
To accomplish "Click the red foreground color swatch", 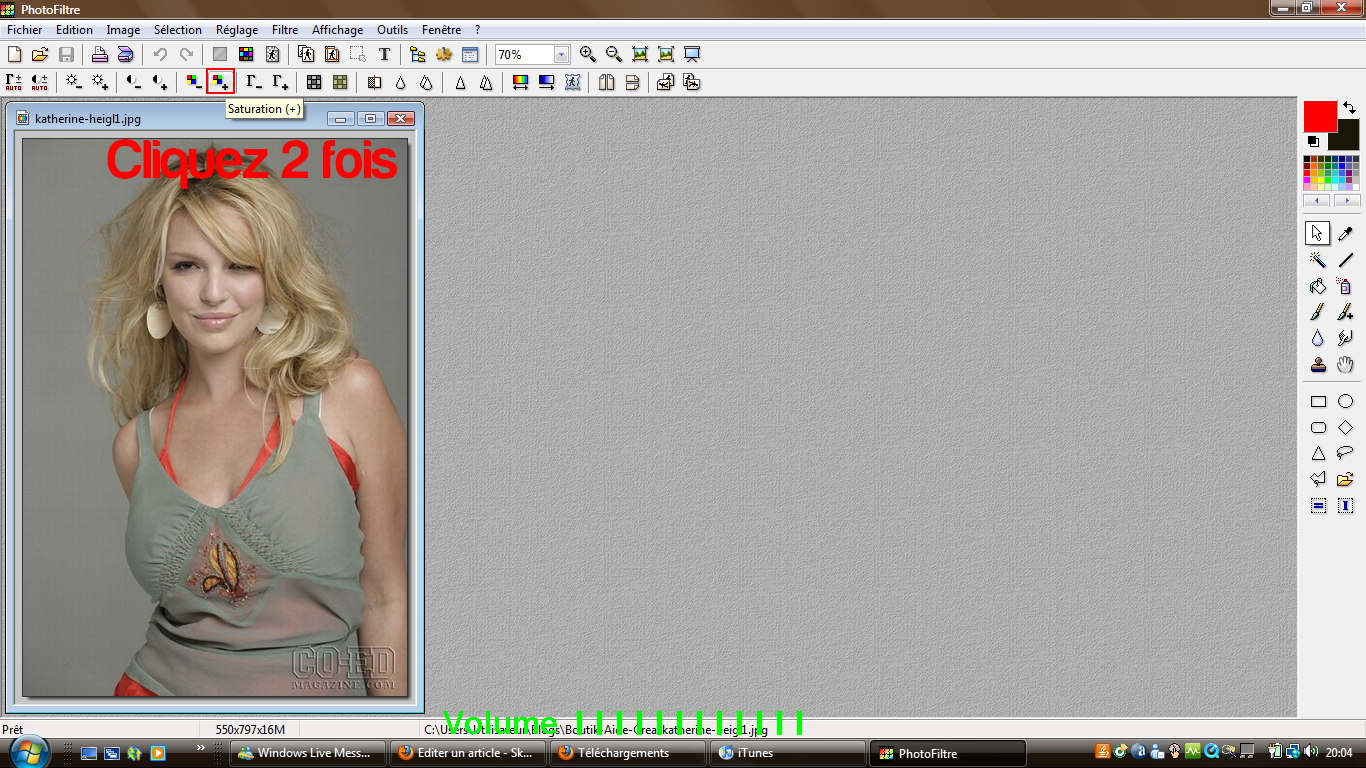I will [1320, 116].
